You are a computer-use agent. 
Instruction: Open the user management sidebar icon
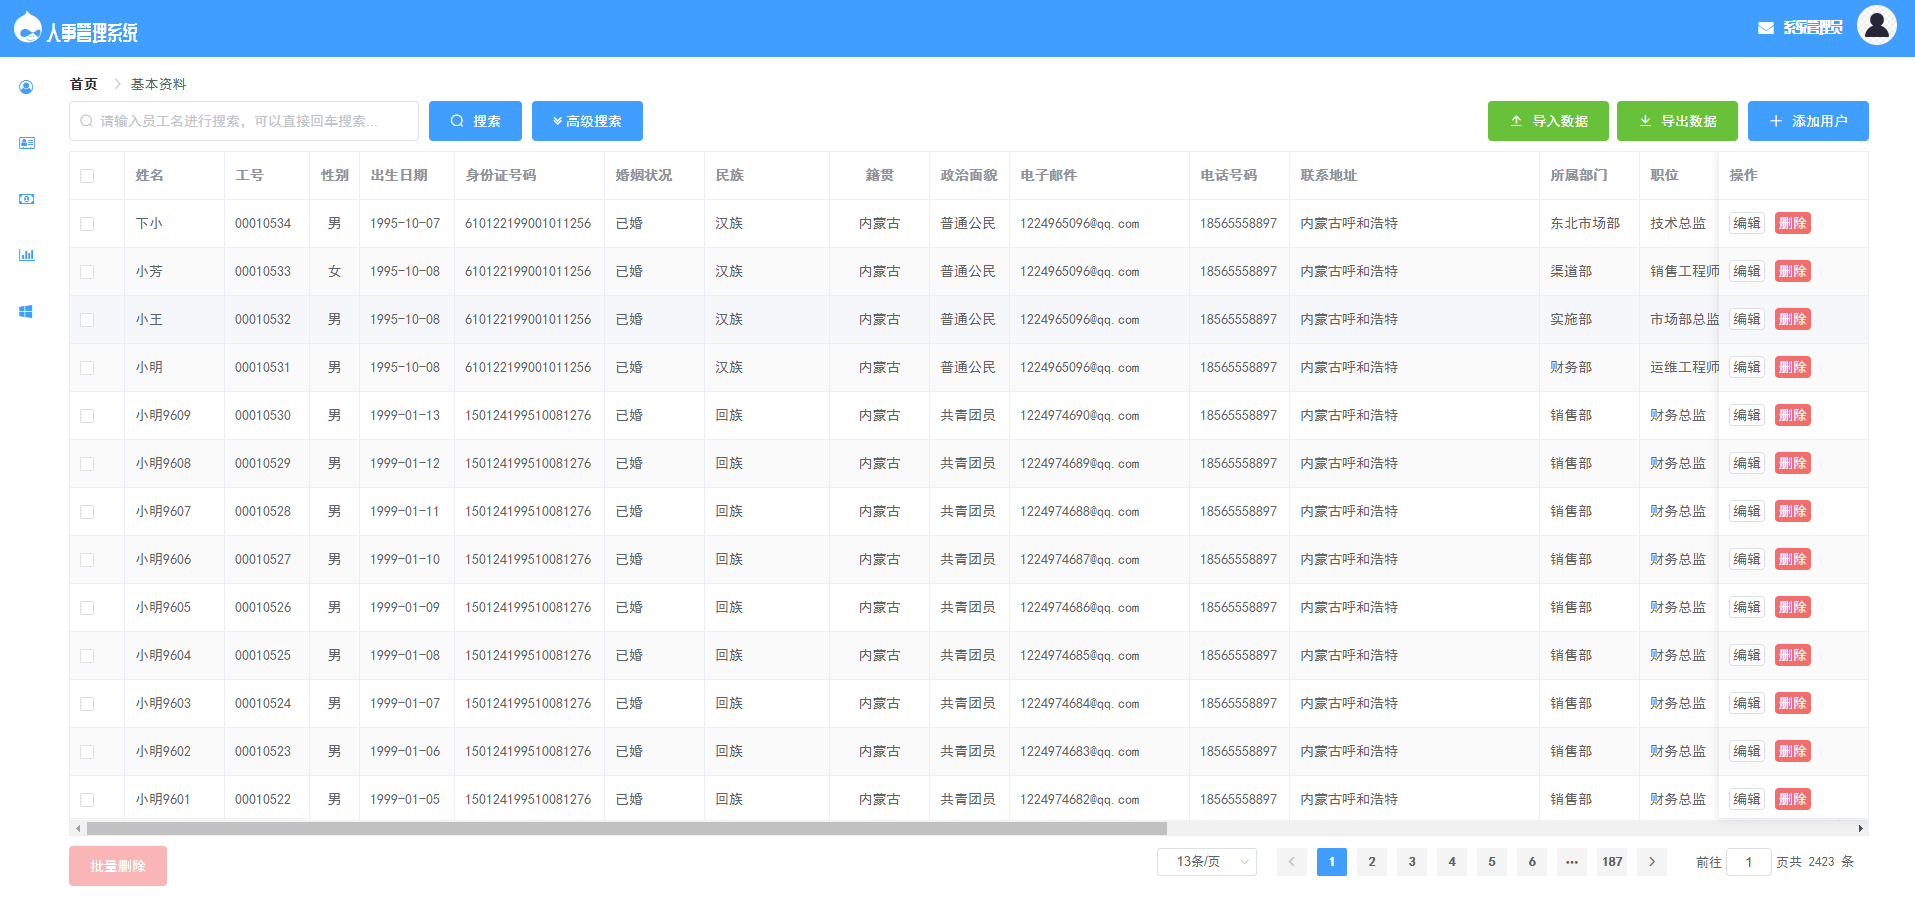click(x=26, y=86)
